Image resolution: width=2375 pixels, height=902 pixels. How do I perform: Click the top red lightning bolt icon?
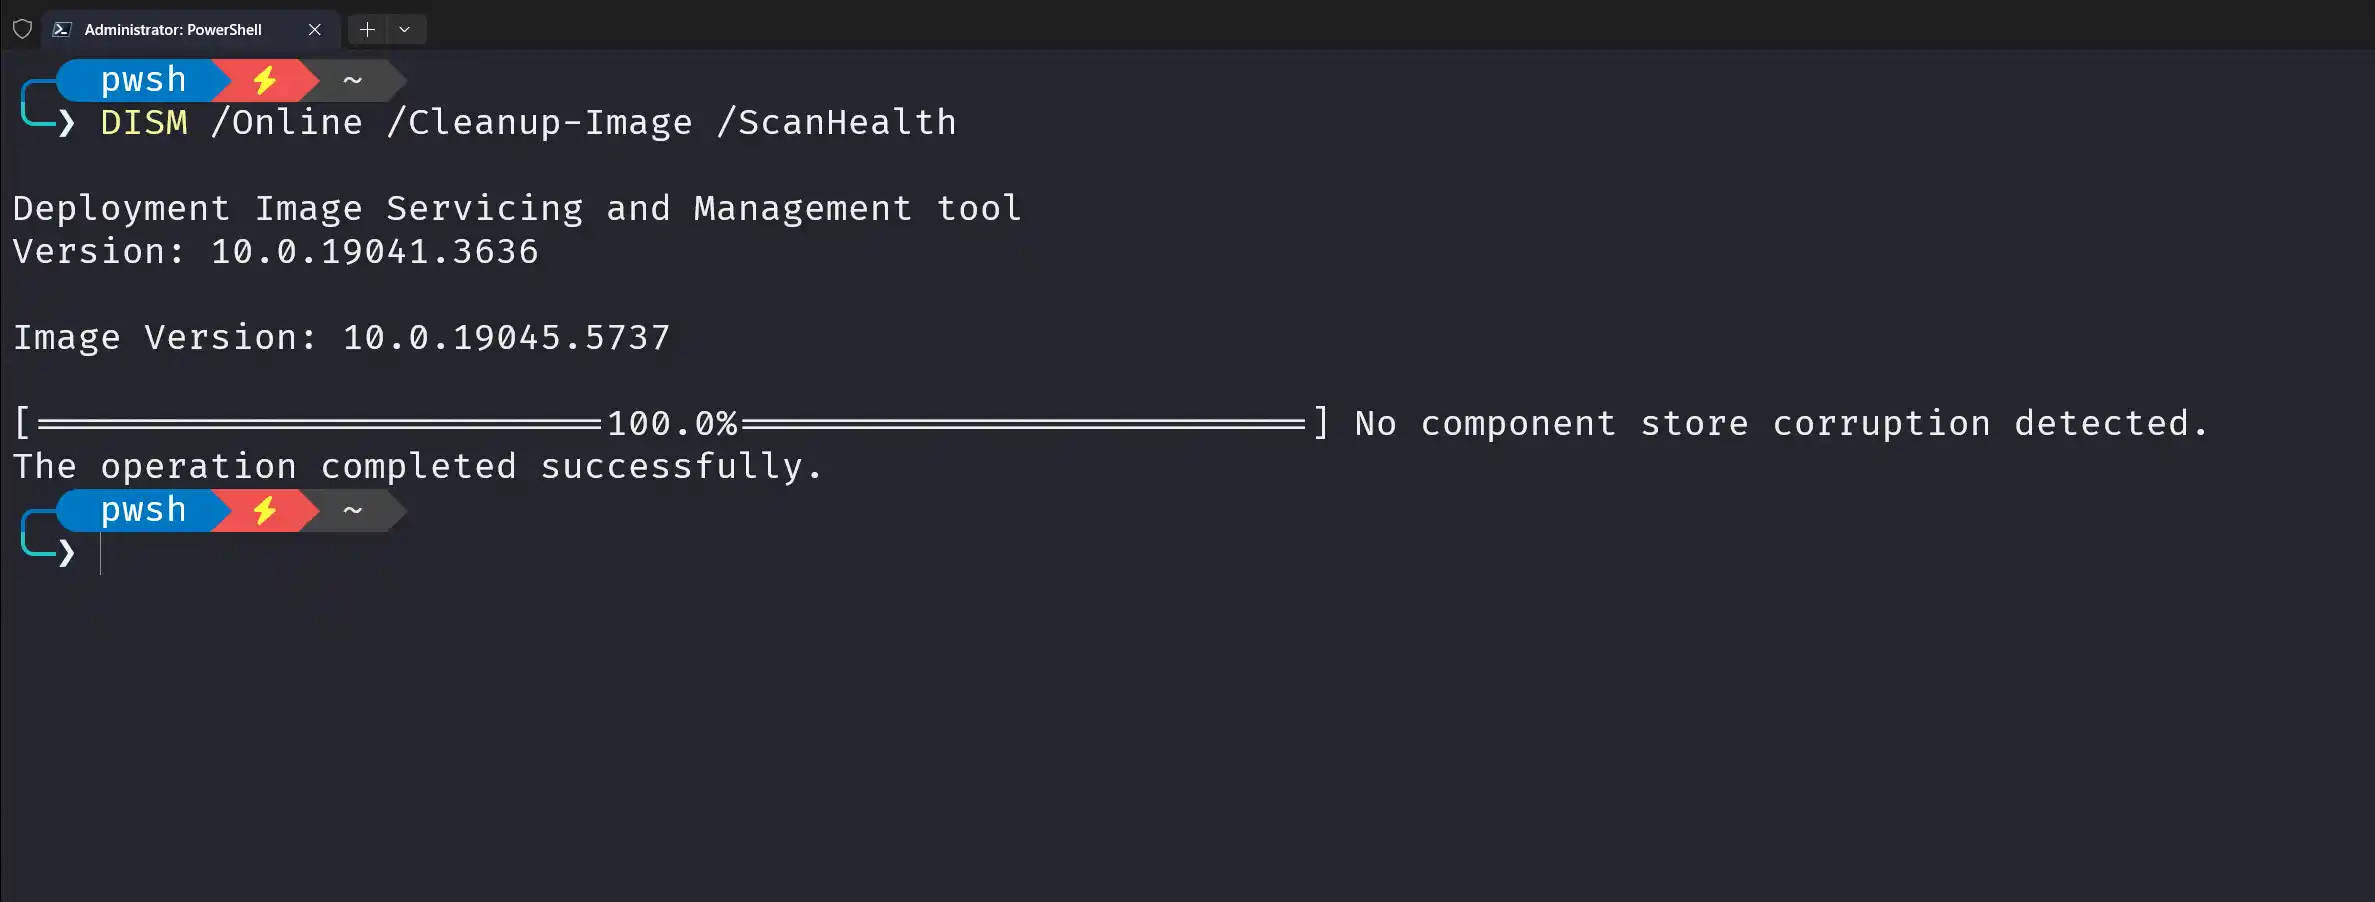265,80
